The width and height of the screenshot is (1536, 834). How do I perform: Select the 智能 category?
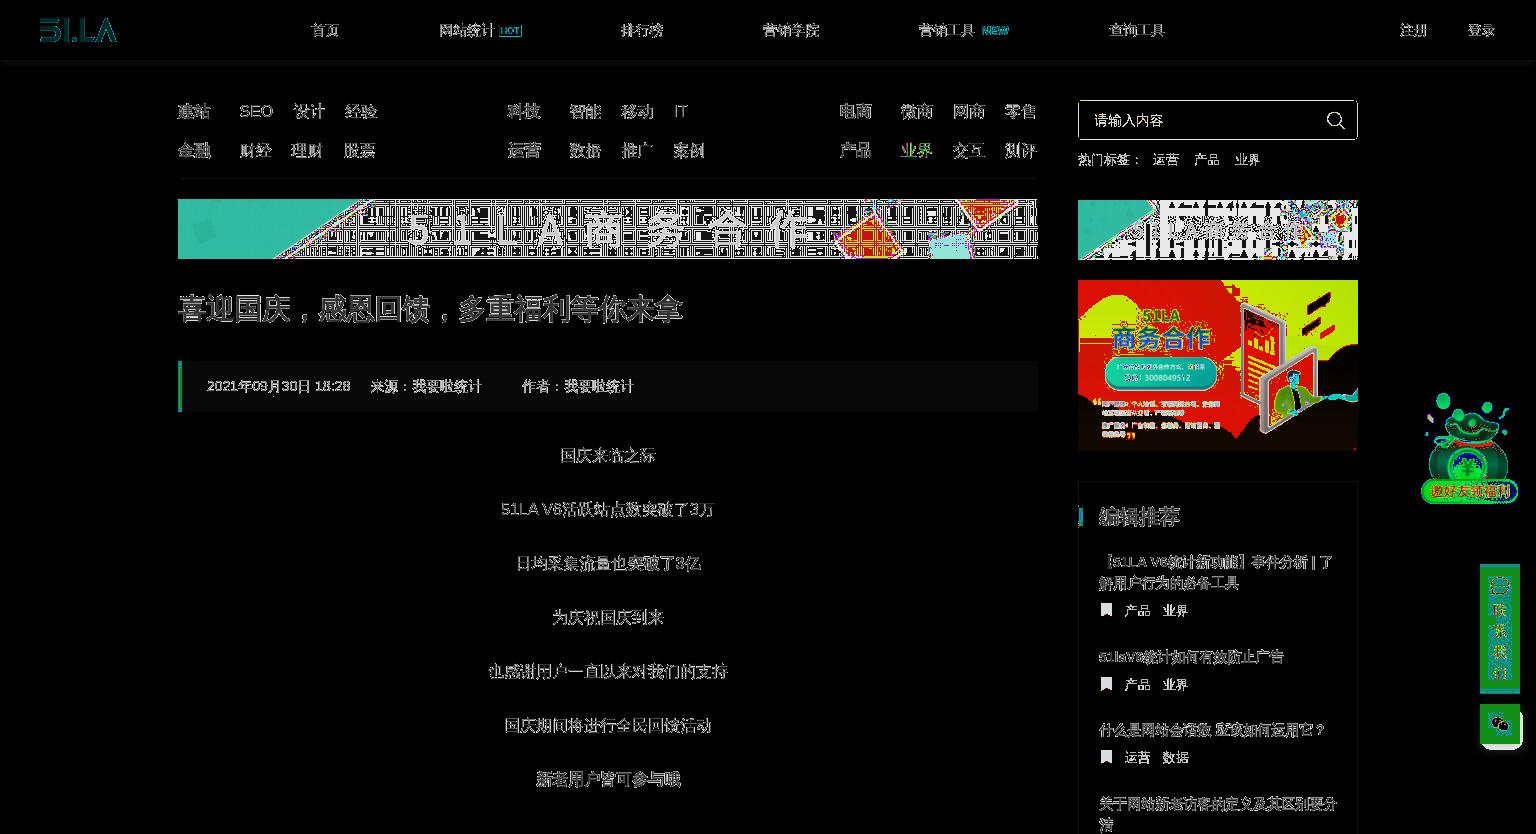(x=585, y=111)
